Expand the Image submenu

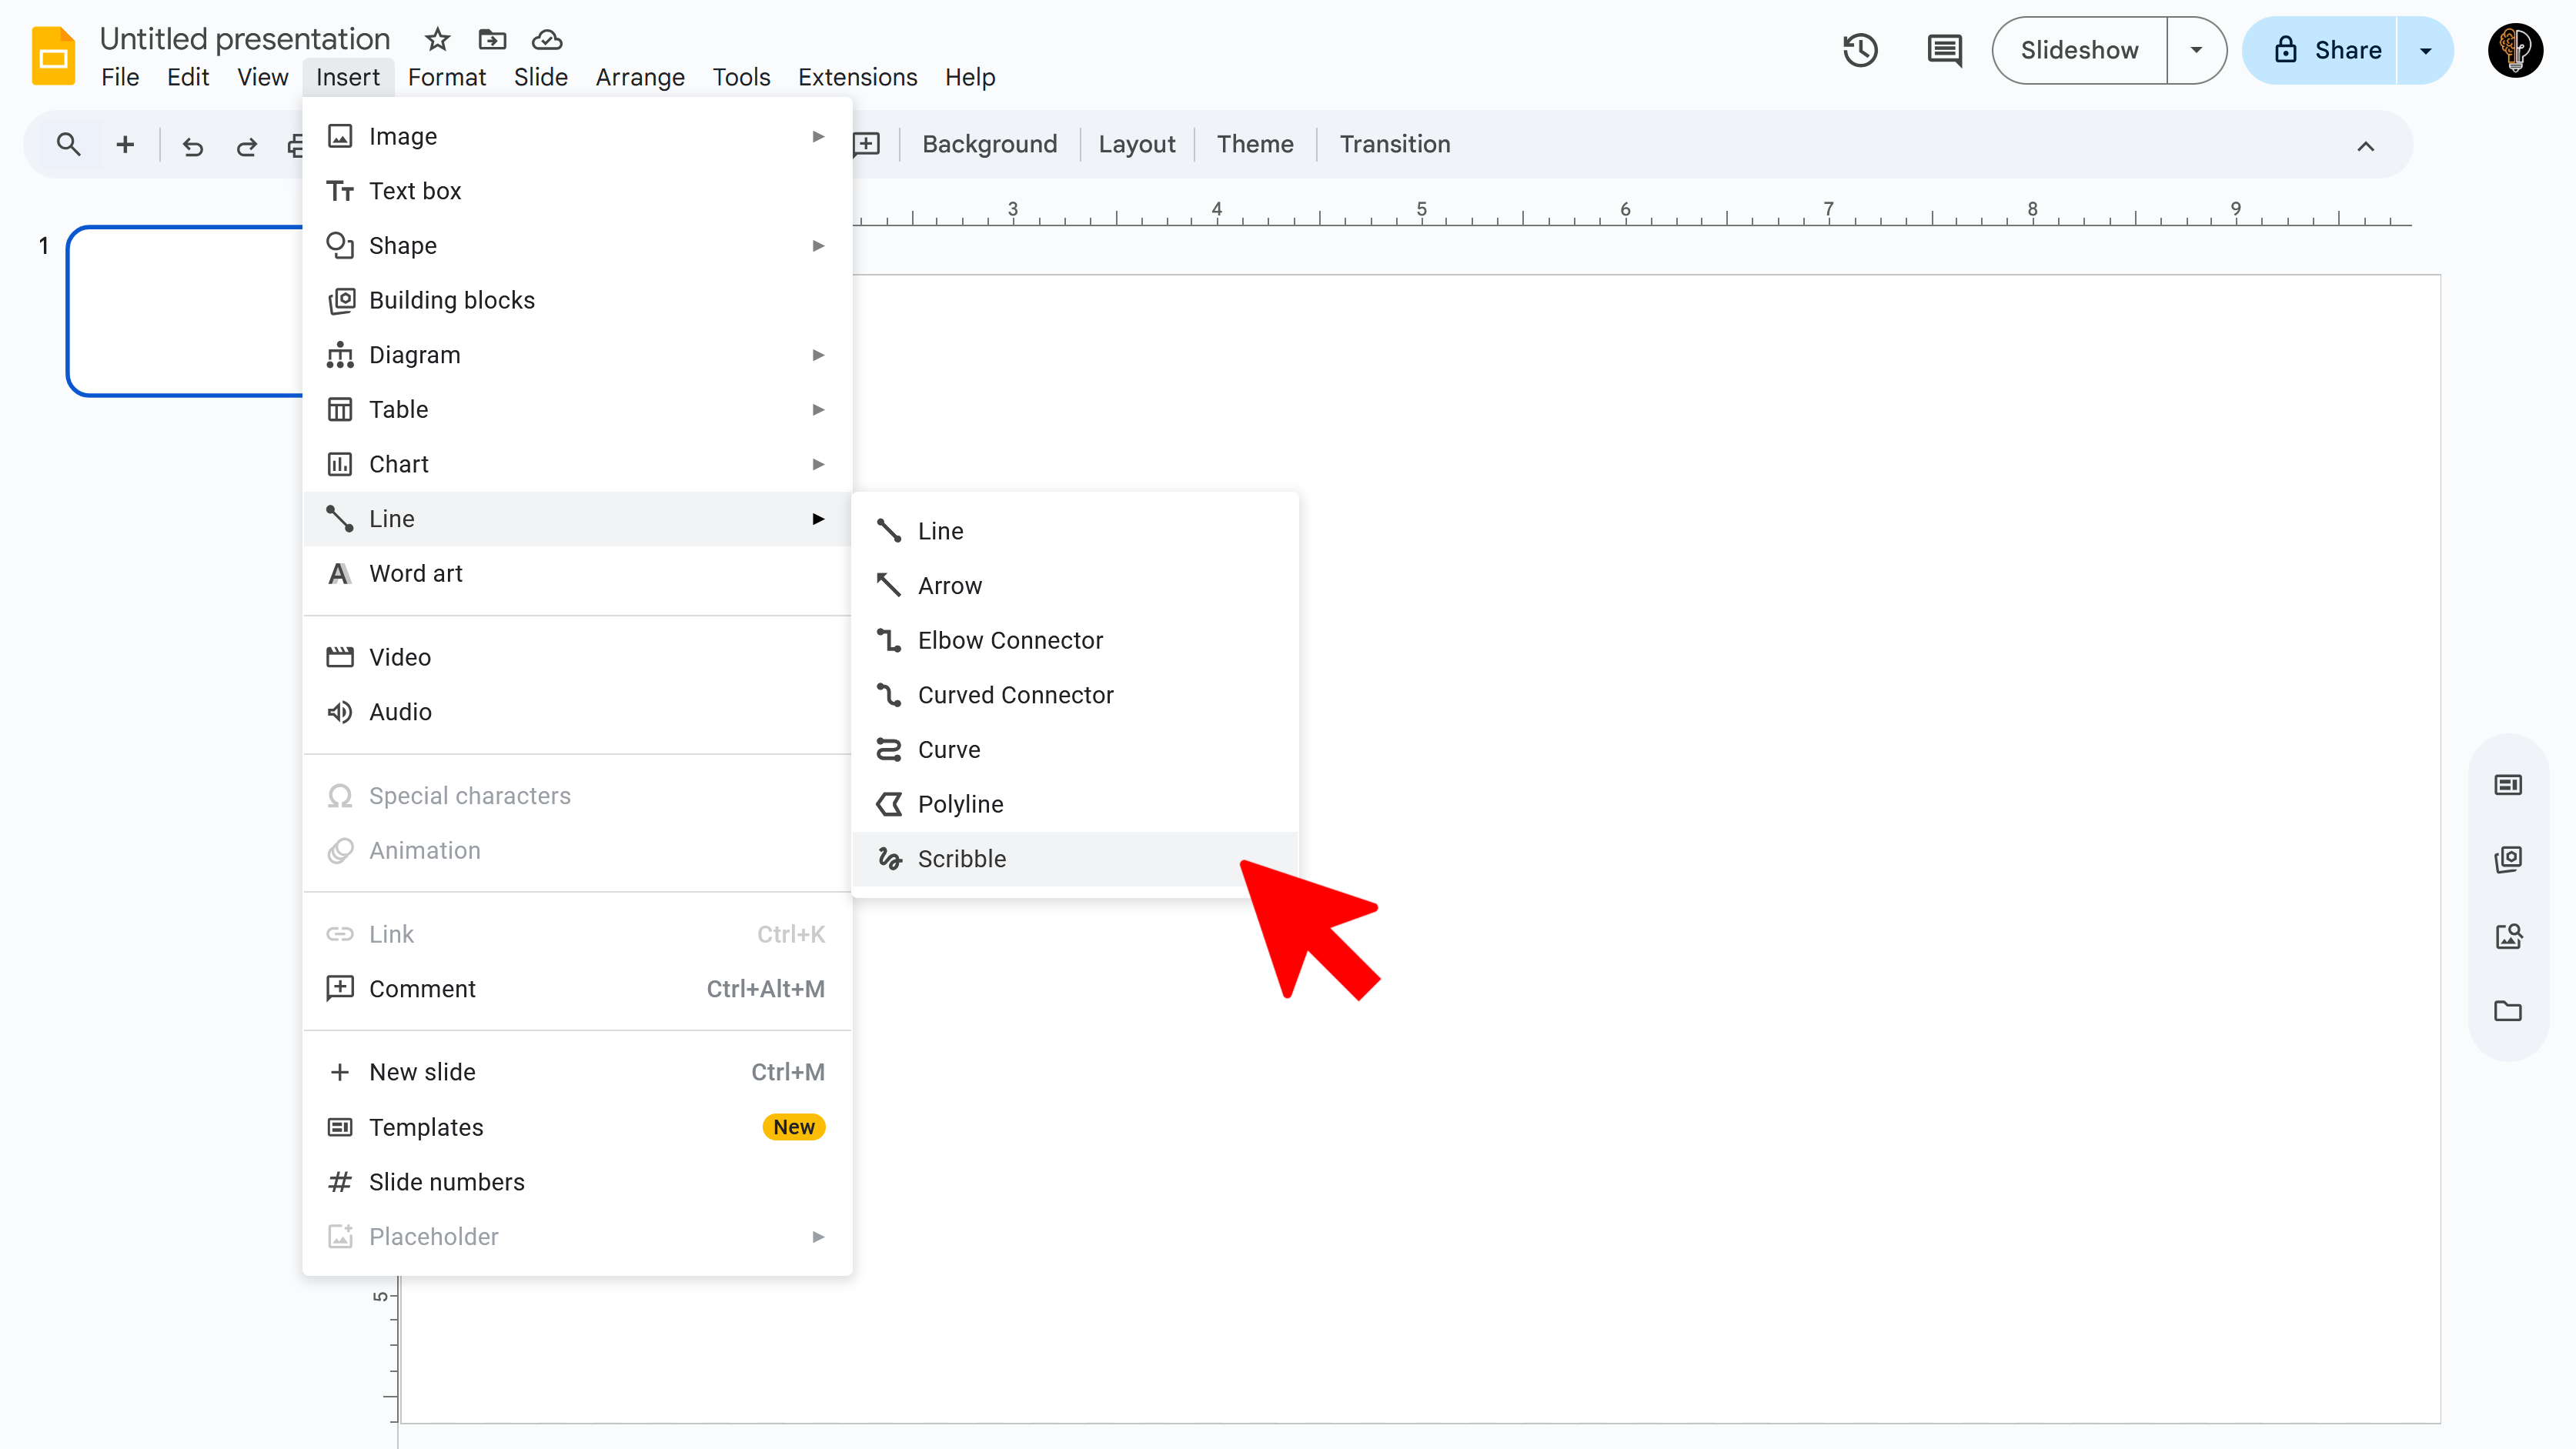click(x=577, y=136)
